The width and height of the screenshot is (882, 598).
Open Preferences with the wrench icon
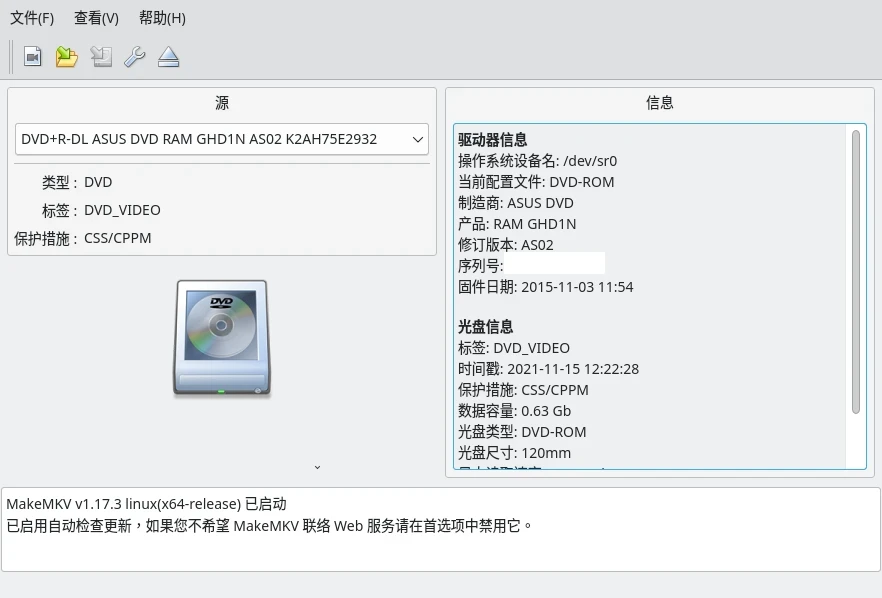[x=135, y=57]
